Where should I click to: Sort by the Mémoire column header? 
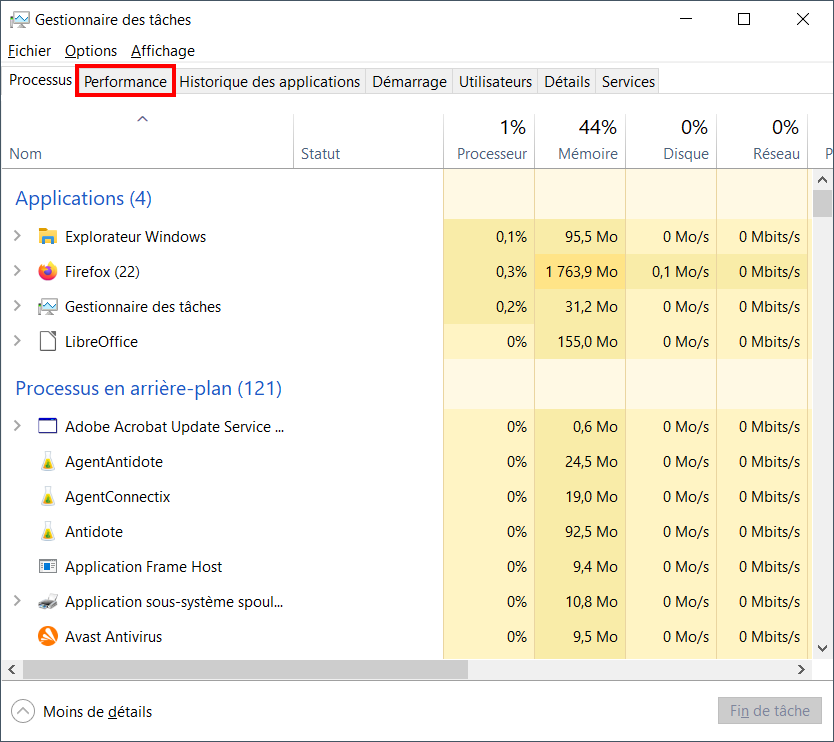(580, 141)
